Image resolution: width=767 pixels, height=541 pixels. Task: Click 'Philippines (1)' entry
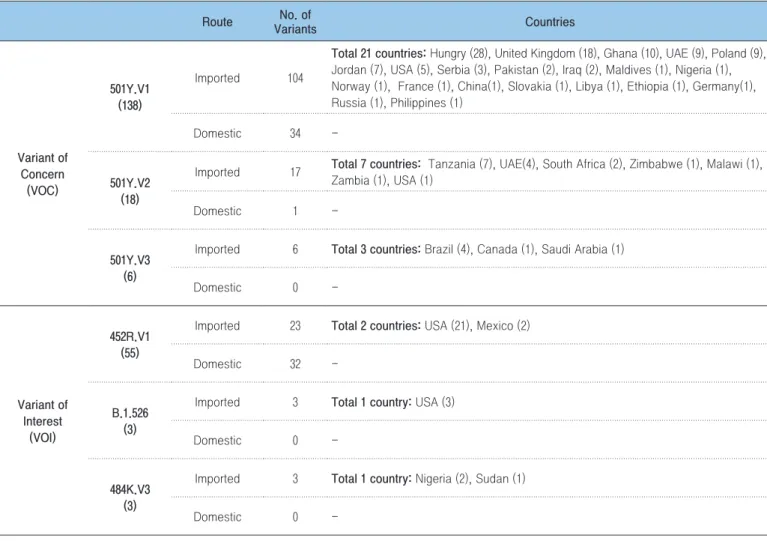tap(427, 103)
